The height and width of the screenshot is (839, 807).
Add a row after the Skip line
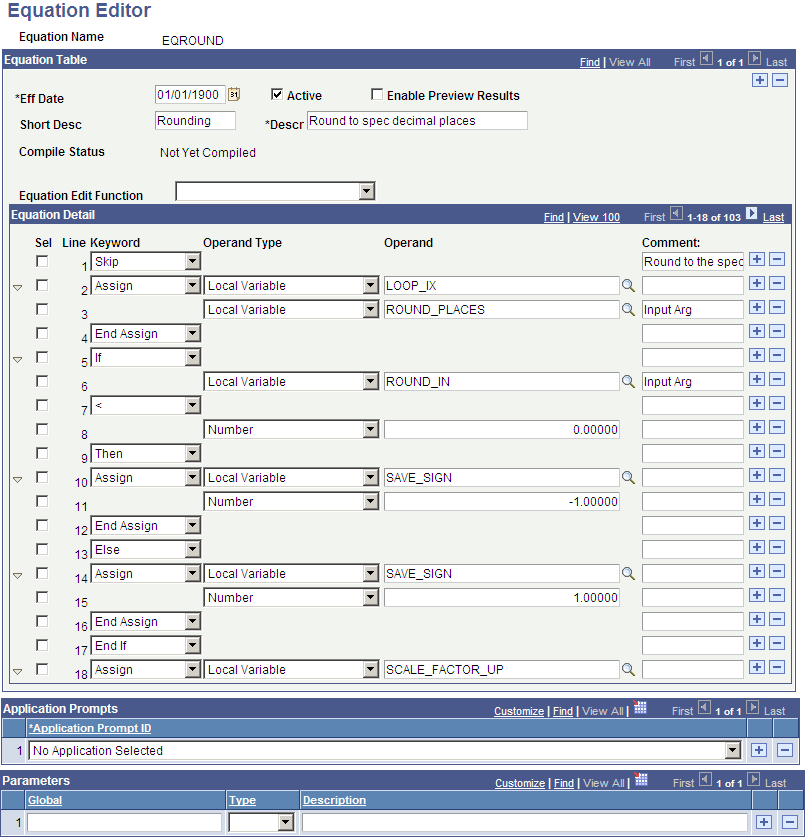(x=759, y=260)
